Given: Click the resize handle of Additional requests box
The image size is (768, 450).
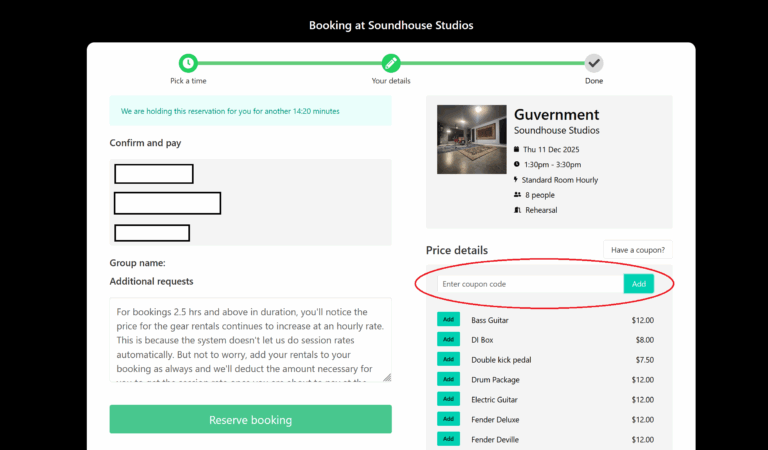Looking at the screenshot, I should tap(387, 377).
